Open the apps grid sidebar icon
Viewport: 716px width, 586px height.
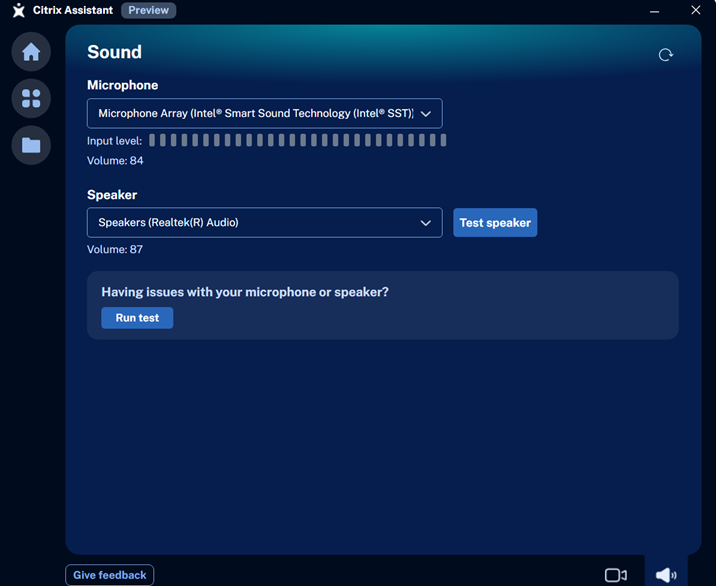pyautogui.click(x=31, y=98)
